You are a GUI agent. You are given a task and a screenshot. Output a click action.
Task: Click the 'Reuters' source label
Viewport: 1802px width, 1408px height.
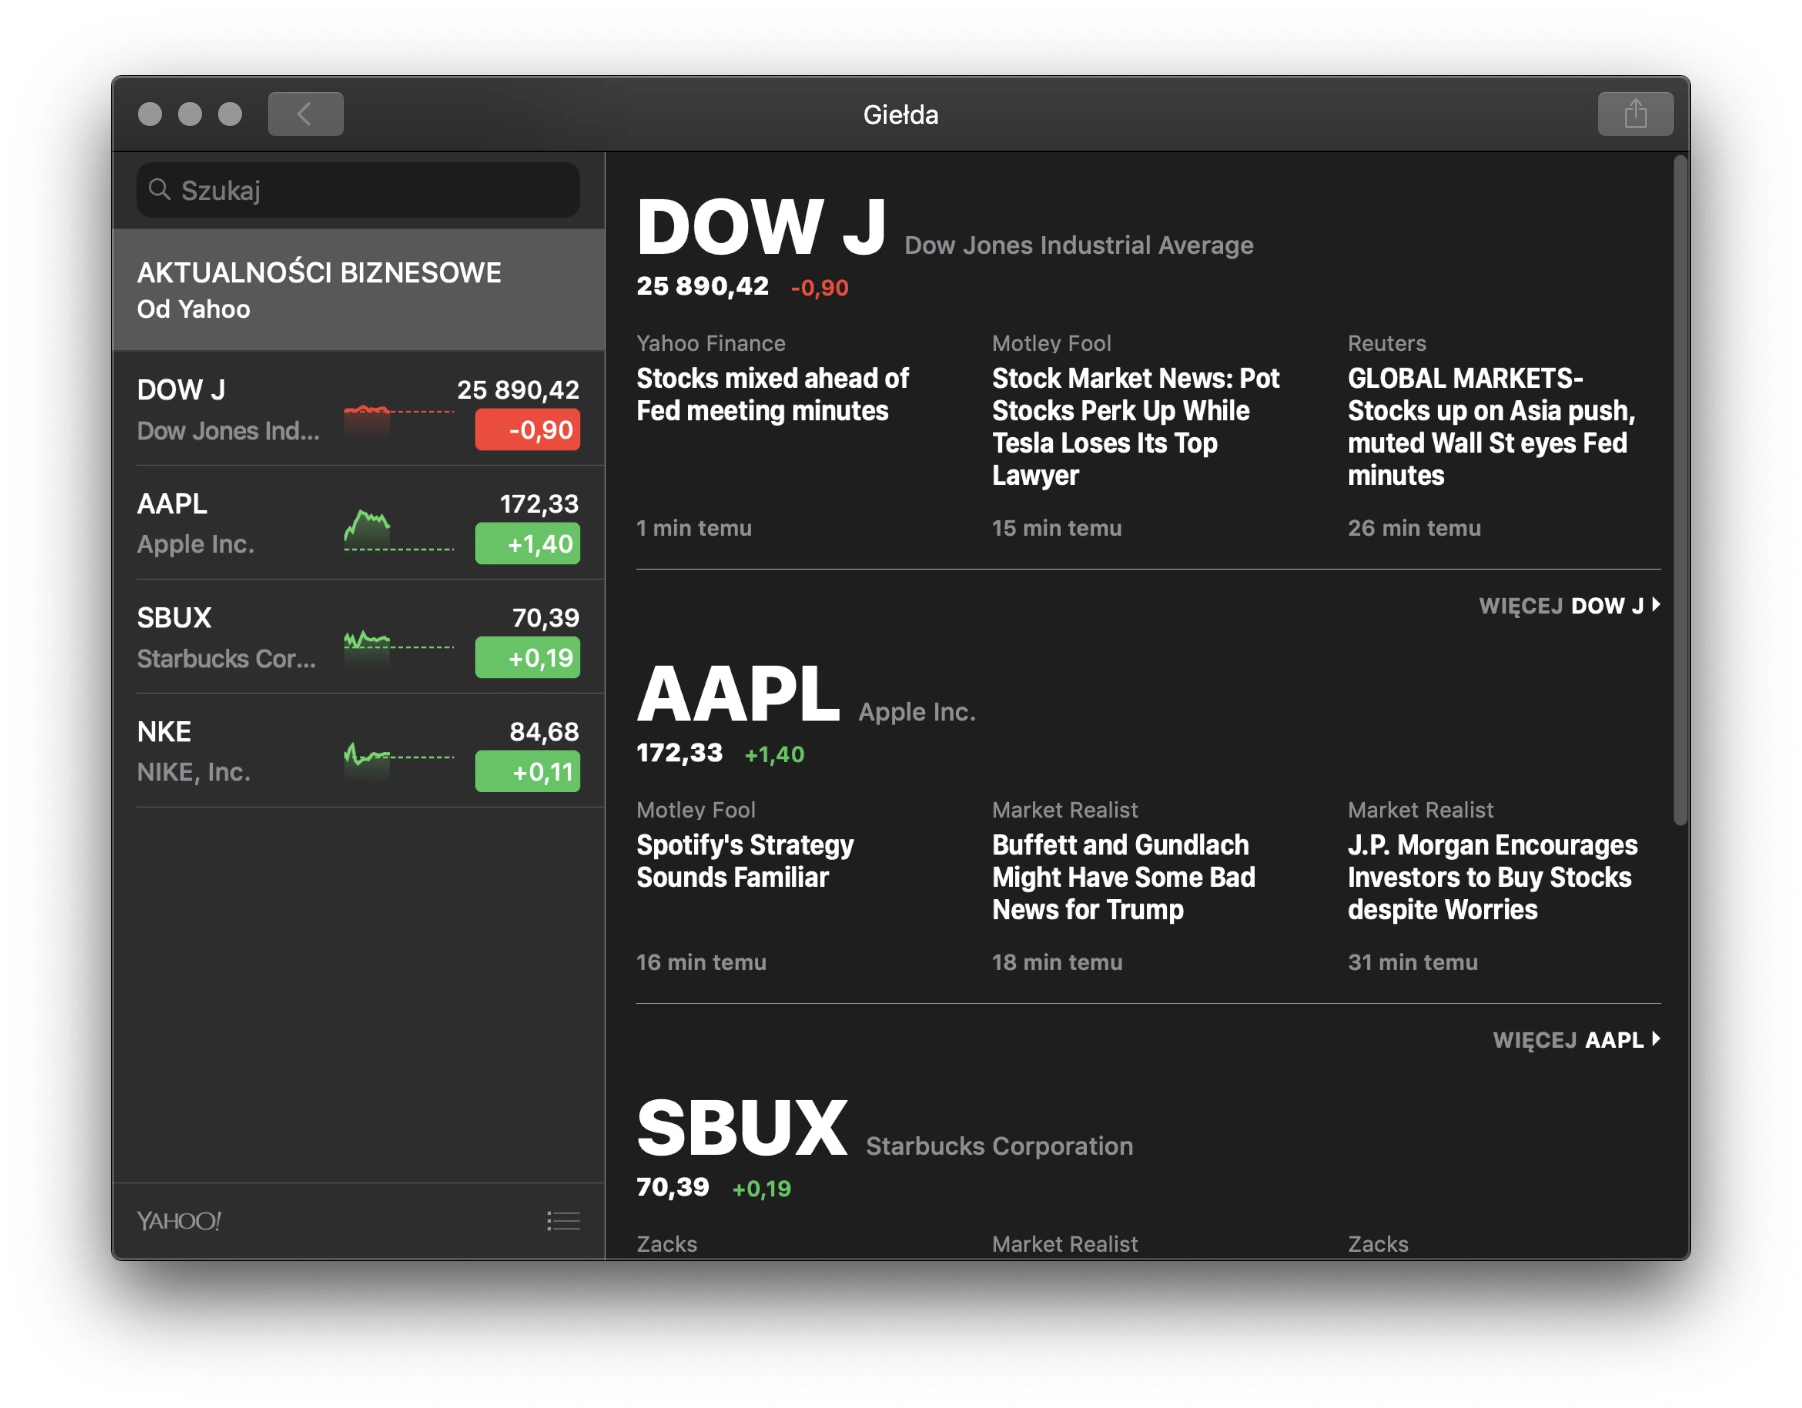pyautogui.click(x=1386, y=343)
